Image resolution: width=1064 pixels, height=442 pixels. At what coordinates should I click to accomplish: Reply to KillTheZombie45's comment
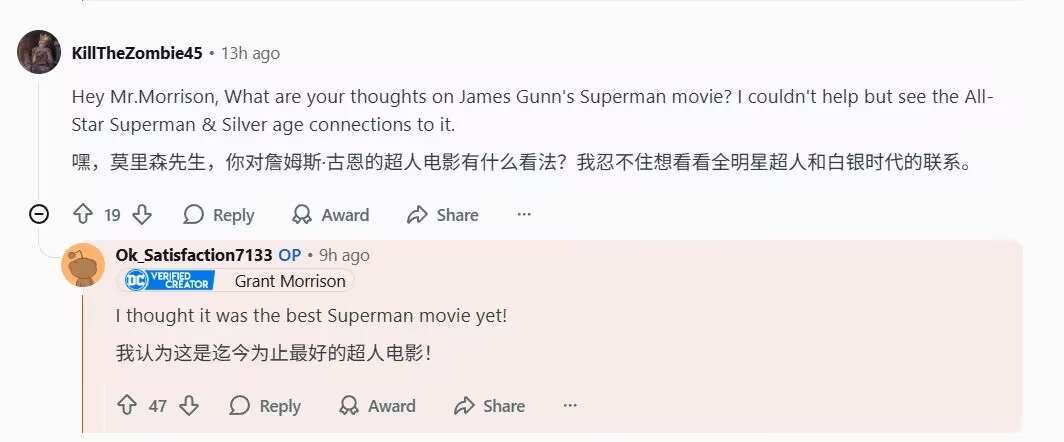(x=219, y=215)
